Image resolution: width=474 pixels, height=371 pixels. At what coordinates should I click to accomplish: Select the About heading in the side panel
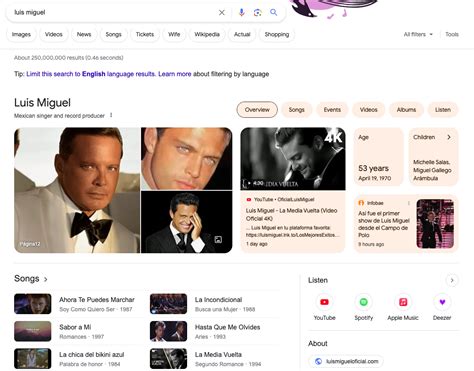coord(318,343)
